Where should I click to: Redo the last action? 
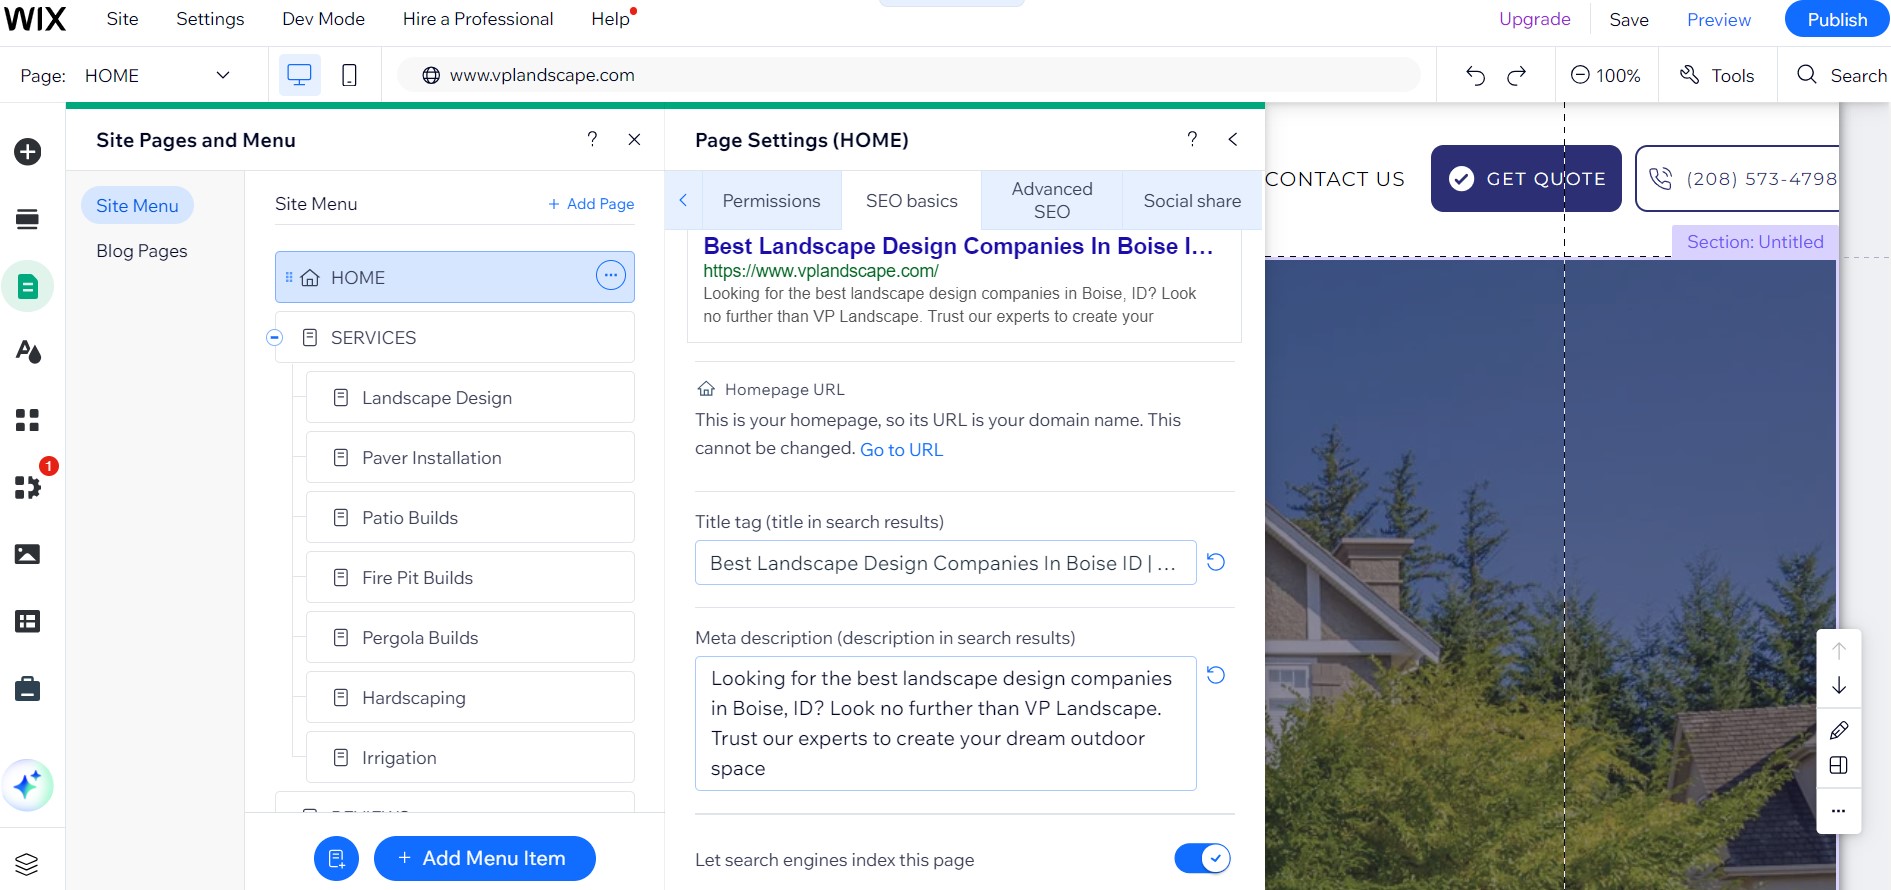1517,76
